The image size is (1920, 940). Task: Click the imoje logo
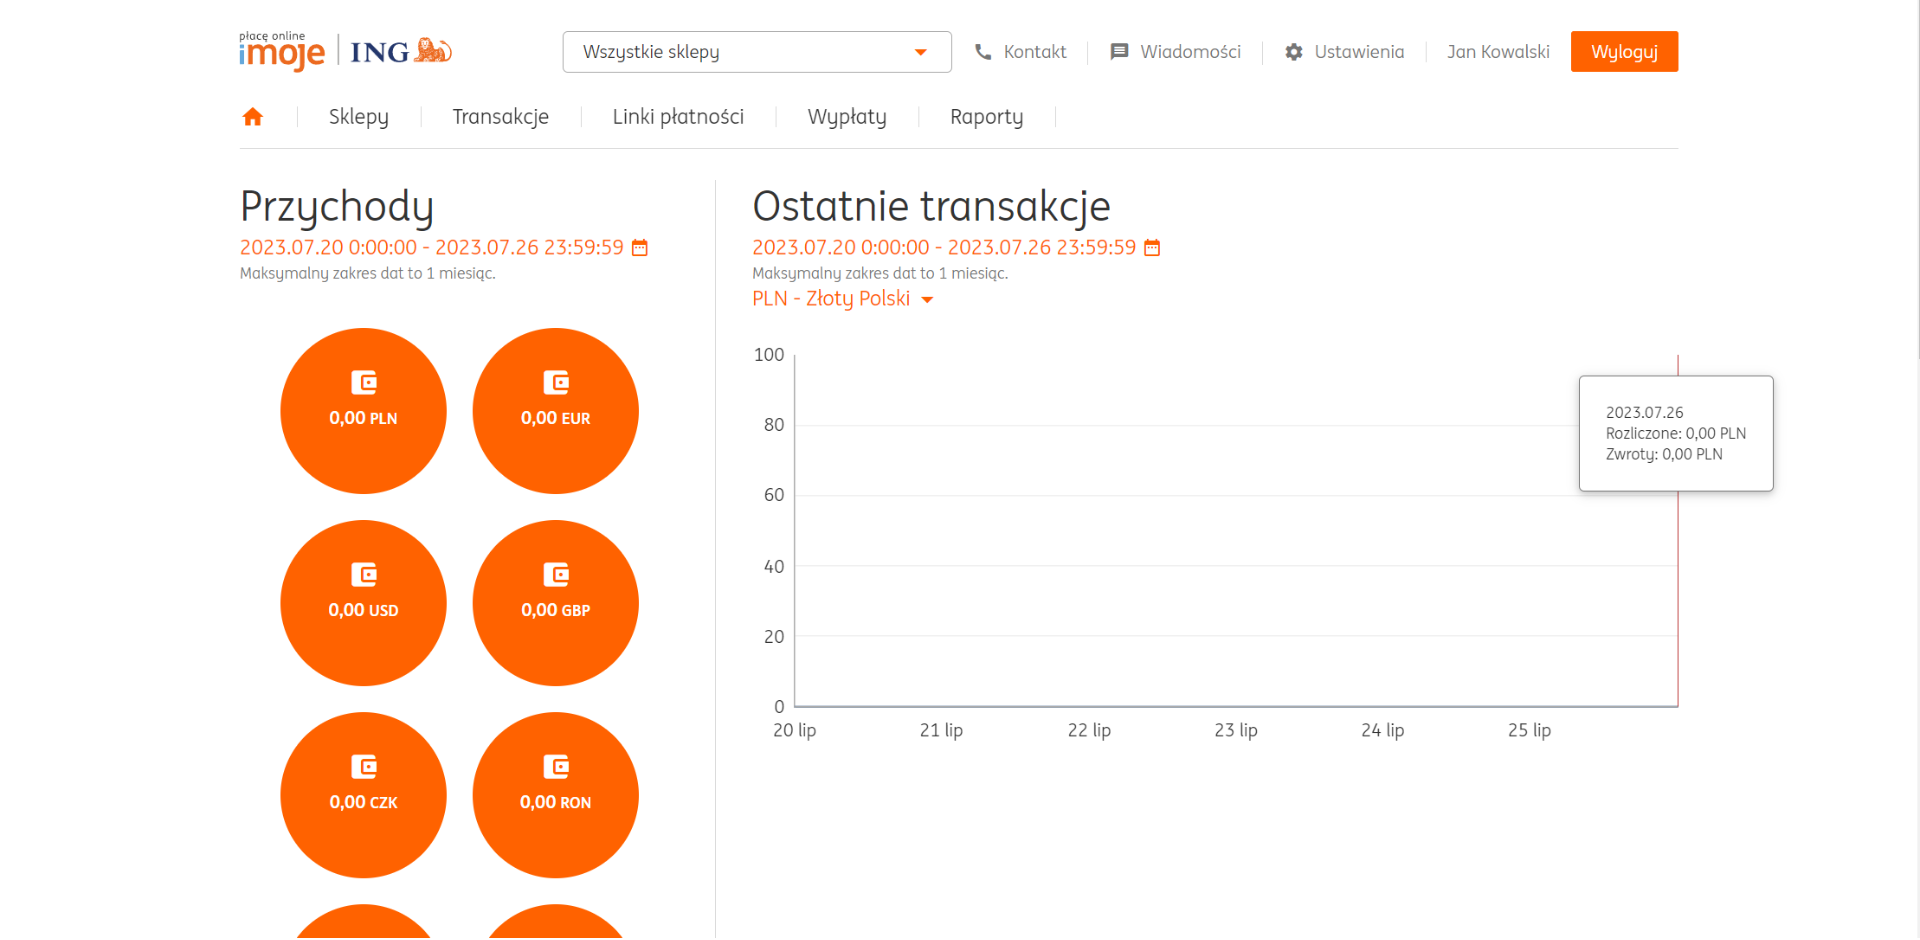point(282,51)
